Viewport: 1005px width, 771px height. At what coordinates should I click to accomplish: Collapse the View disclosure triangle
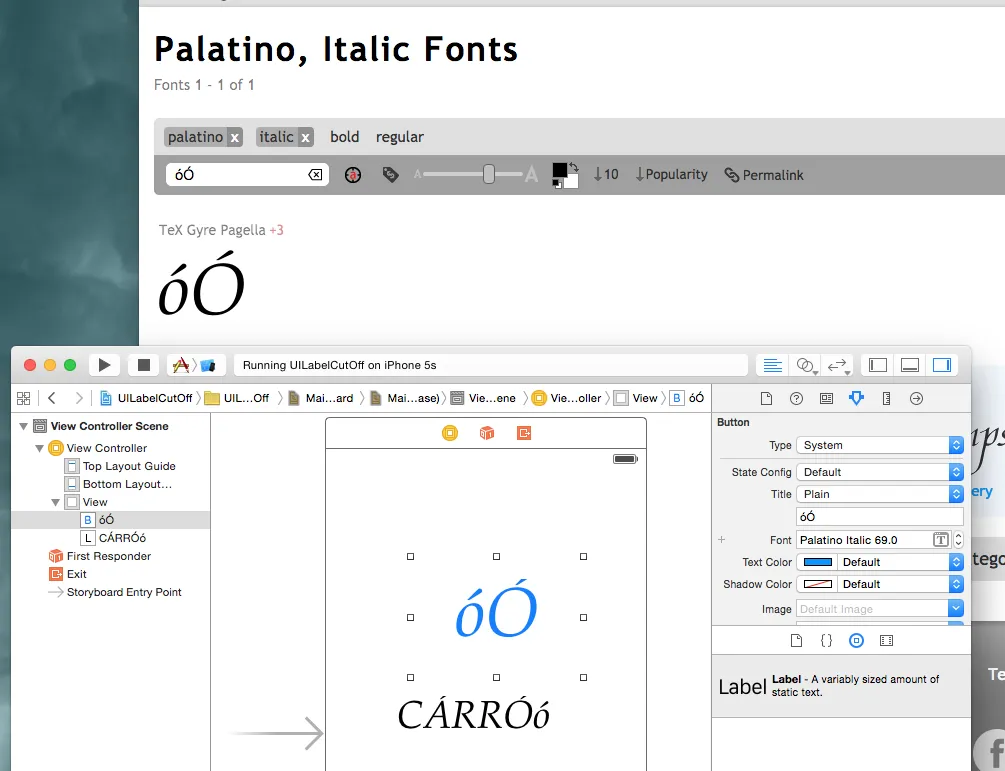56,502
